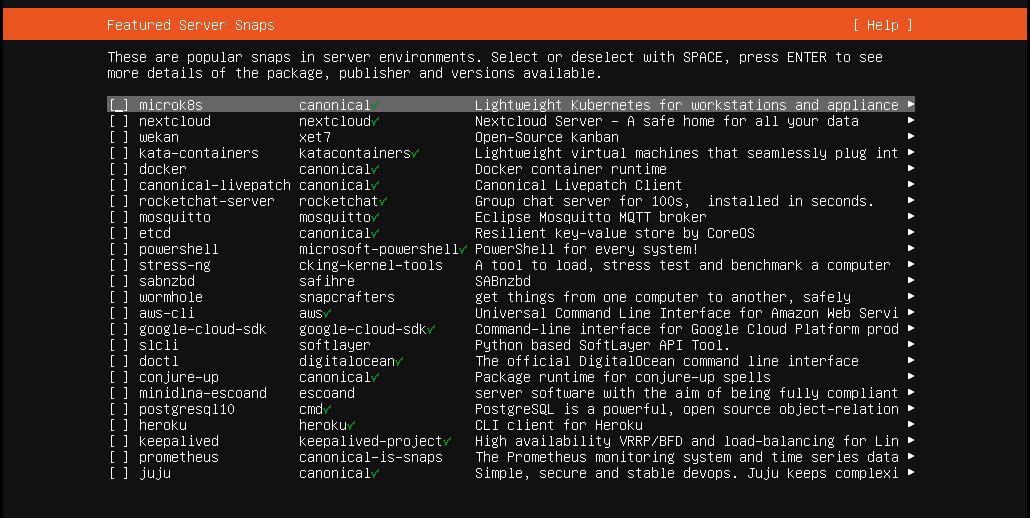The height and width of the screenshot is (518, 1030).
Task: Tick the rocketchat-server checkbox
Action: (x=119, y=201)
